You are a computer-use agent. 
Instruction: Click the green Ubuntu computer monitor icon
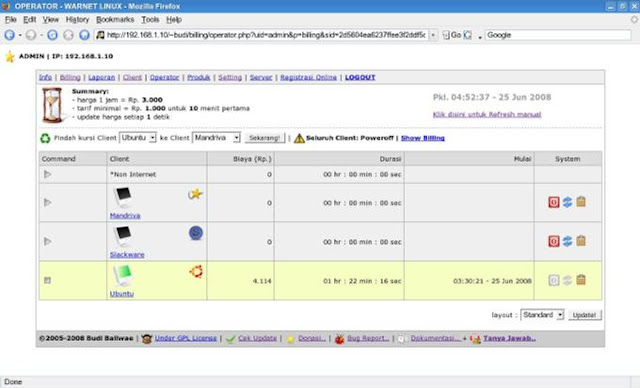pyautogui.click(x=123, y=275)
